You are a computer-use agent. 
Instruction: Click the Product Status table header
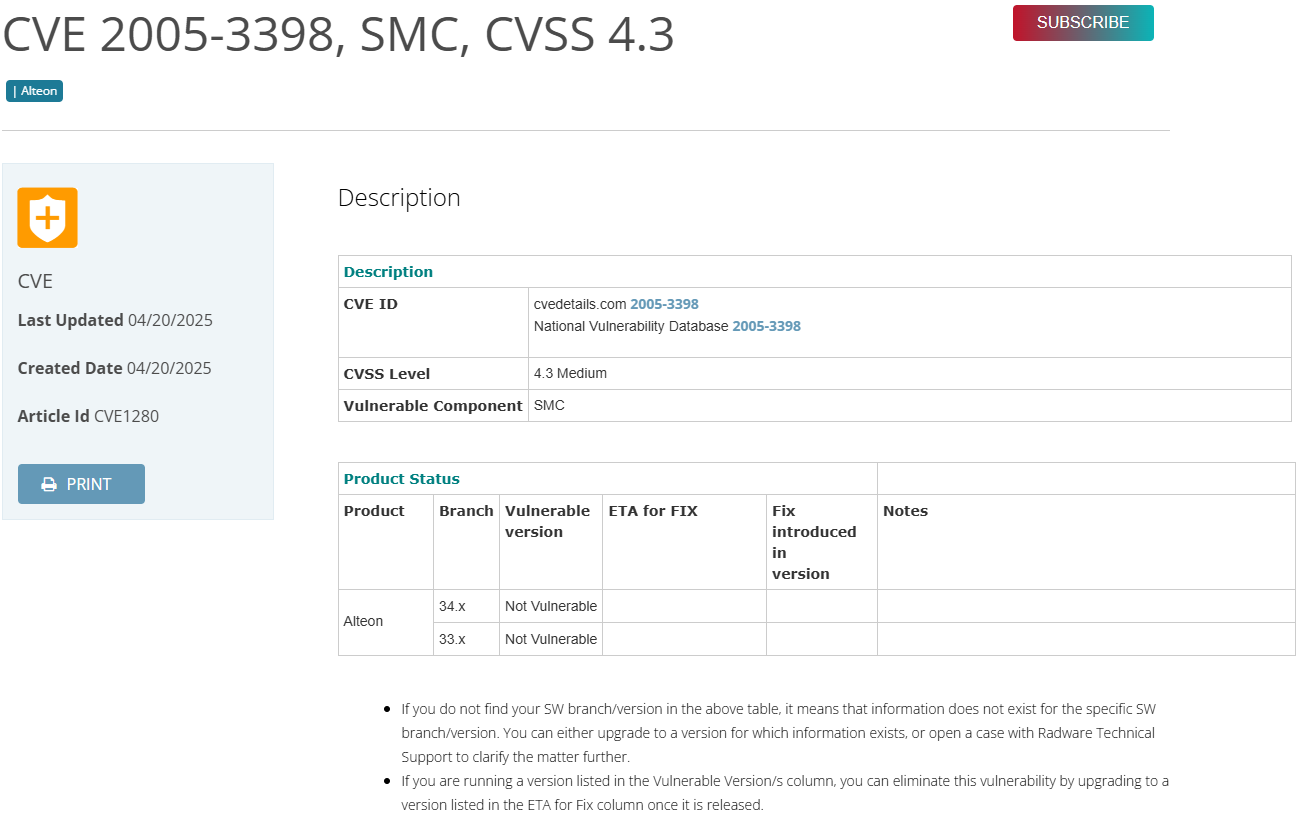click(x=402, y=479)
